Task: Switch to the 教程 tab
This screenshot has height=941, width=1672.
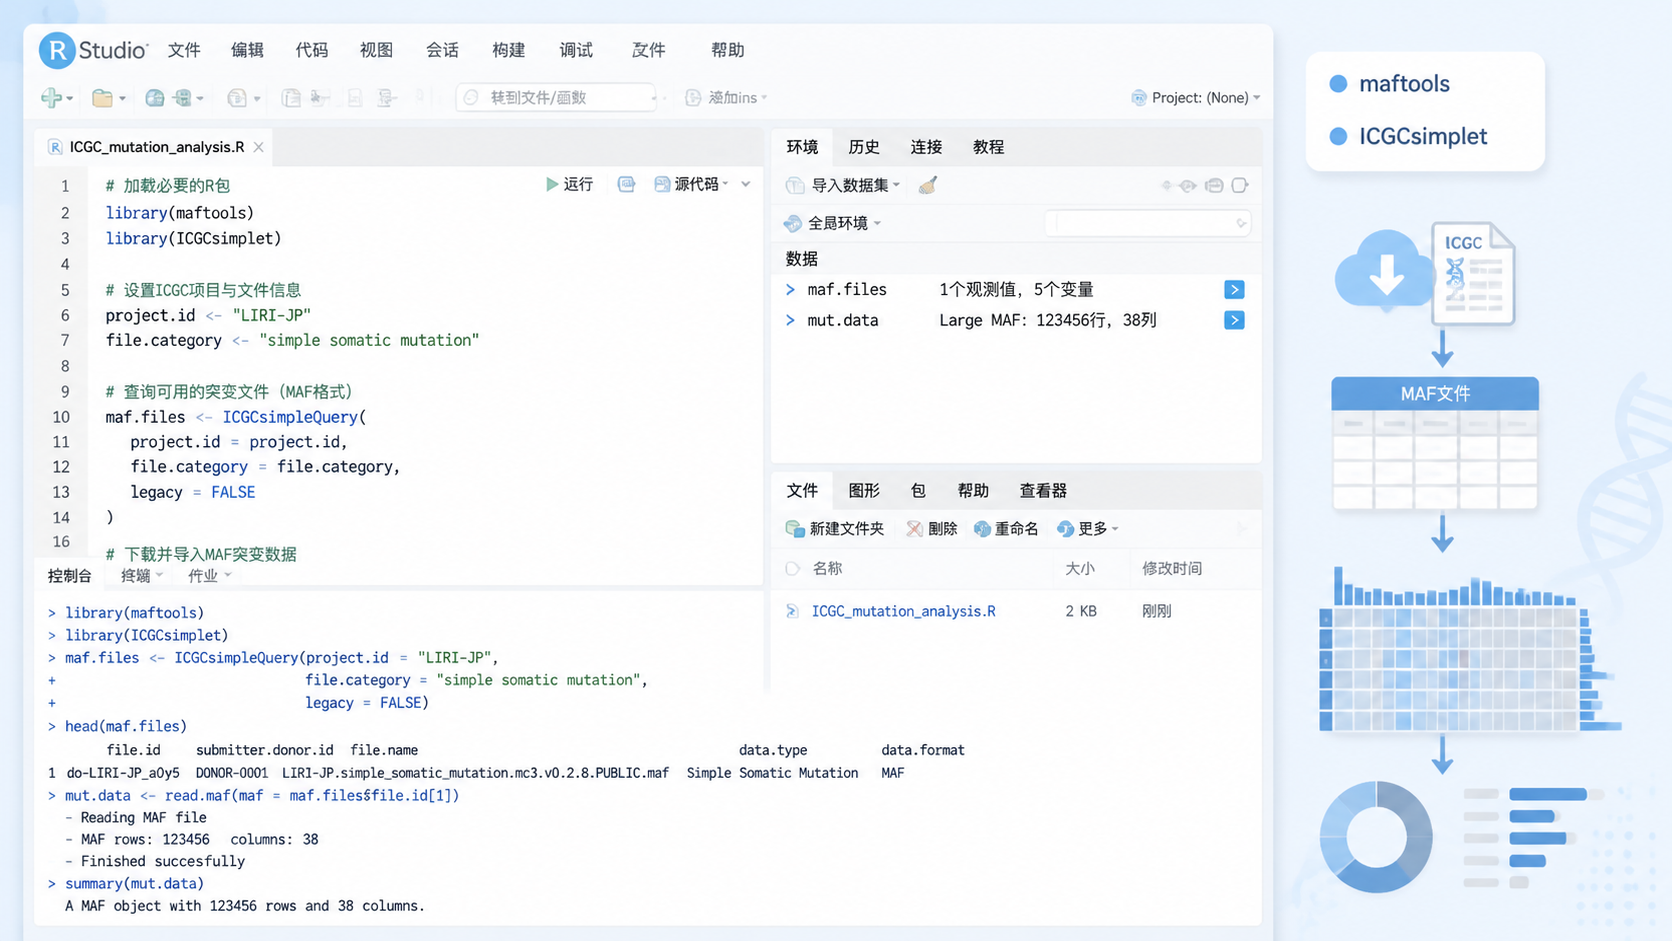Action: tap(988, 147)
